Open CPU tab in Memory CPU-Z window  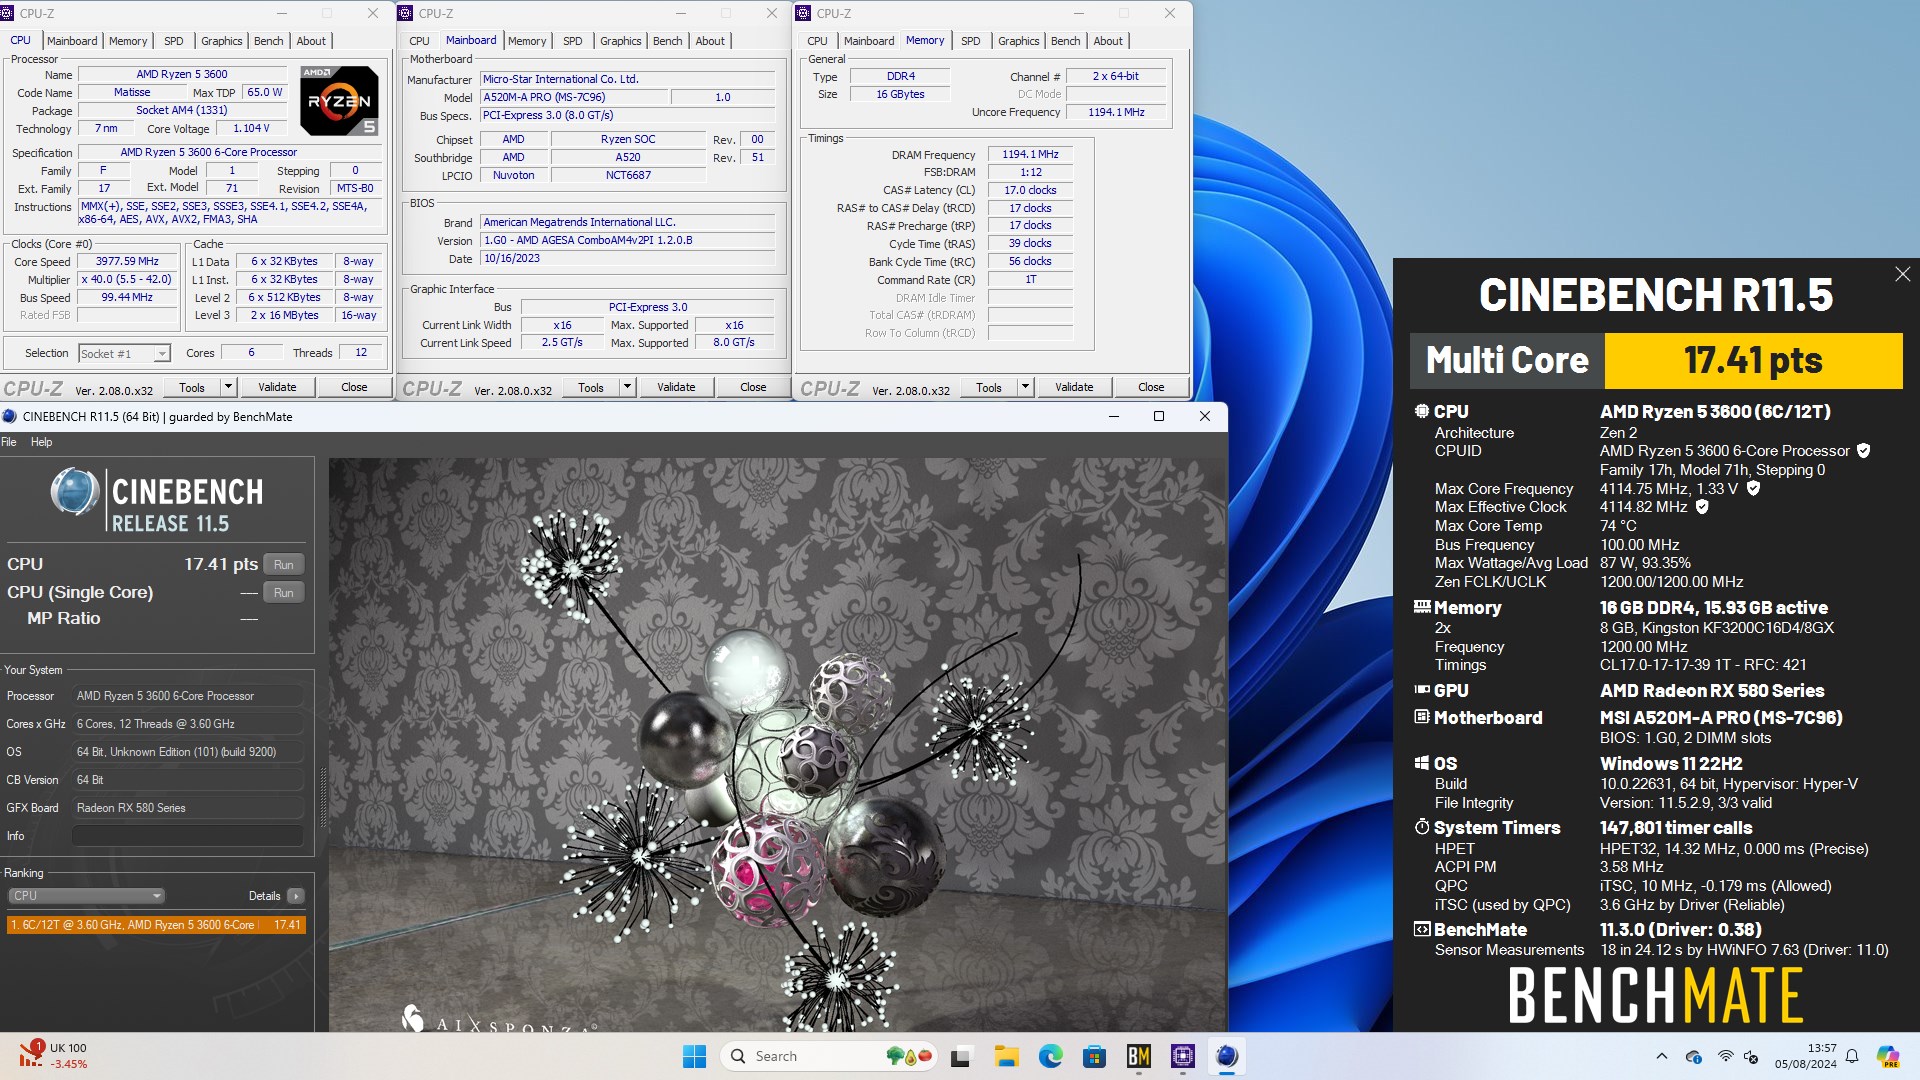pyautogui.click(x=817, y=41)
